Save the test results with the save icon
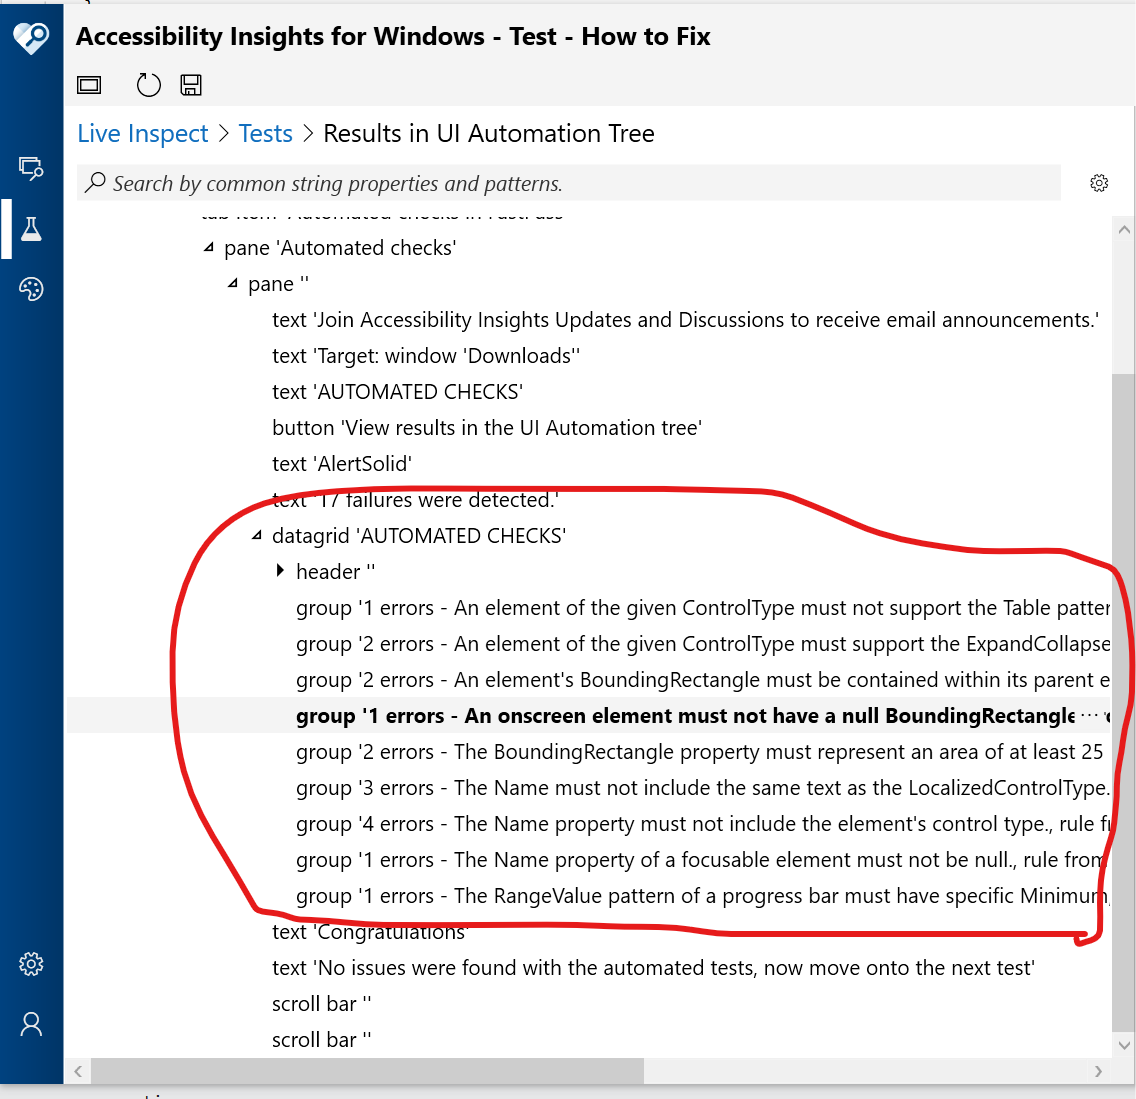 pos(190,84)
